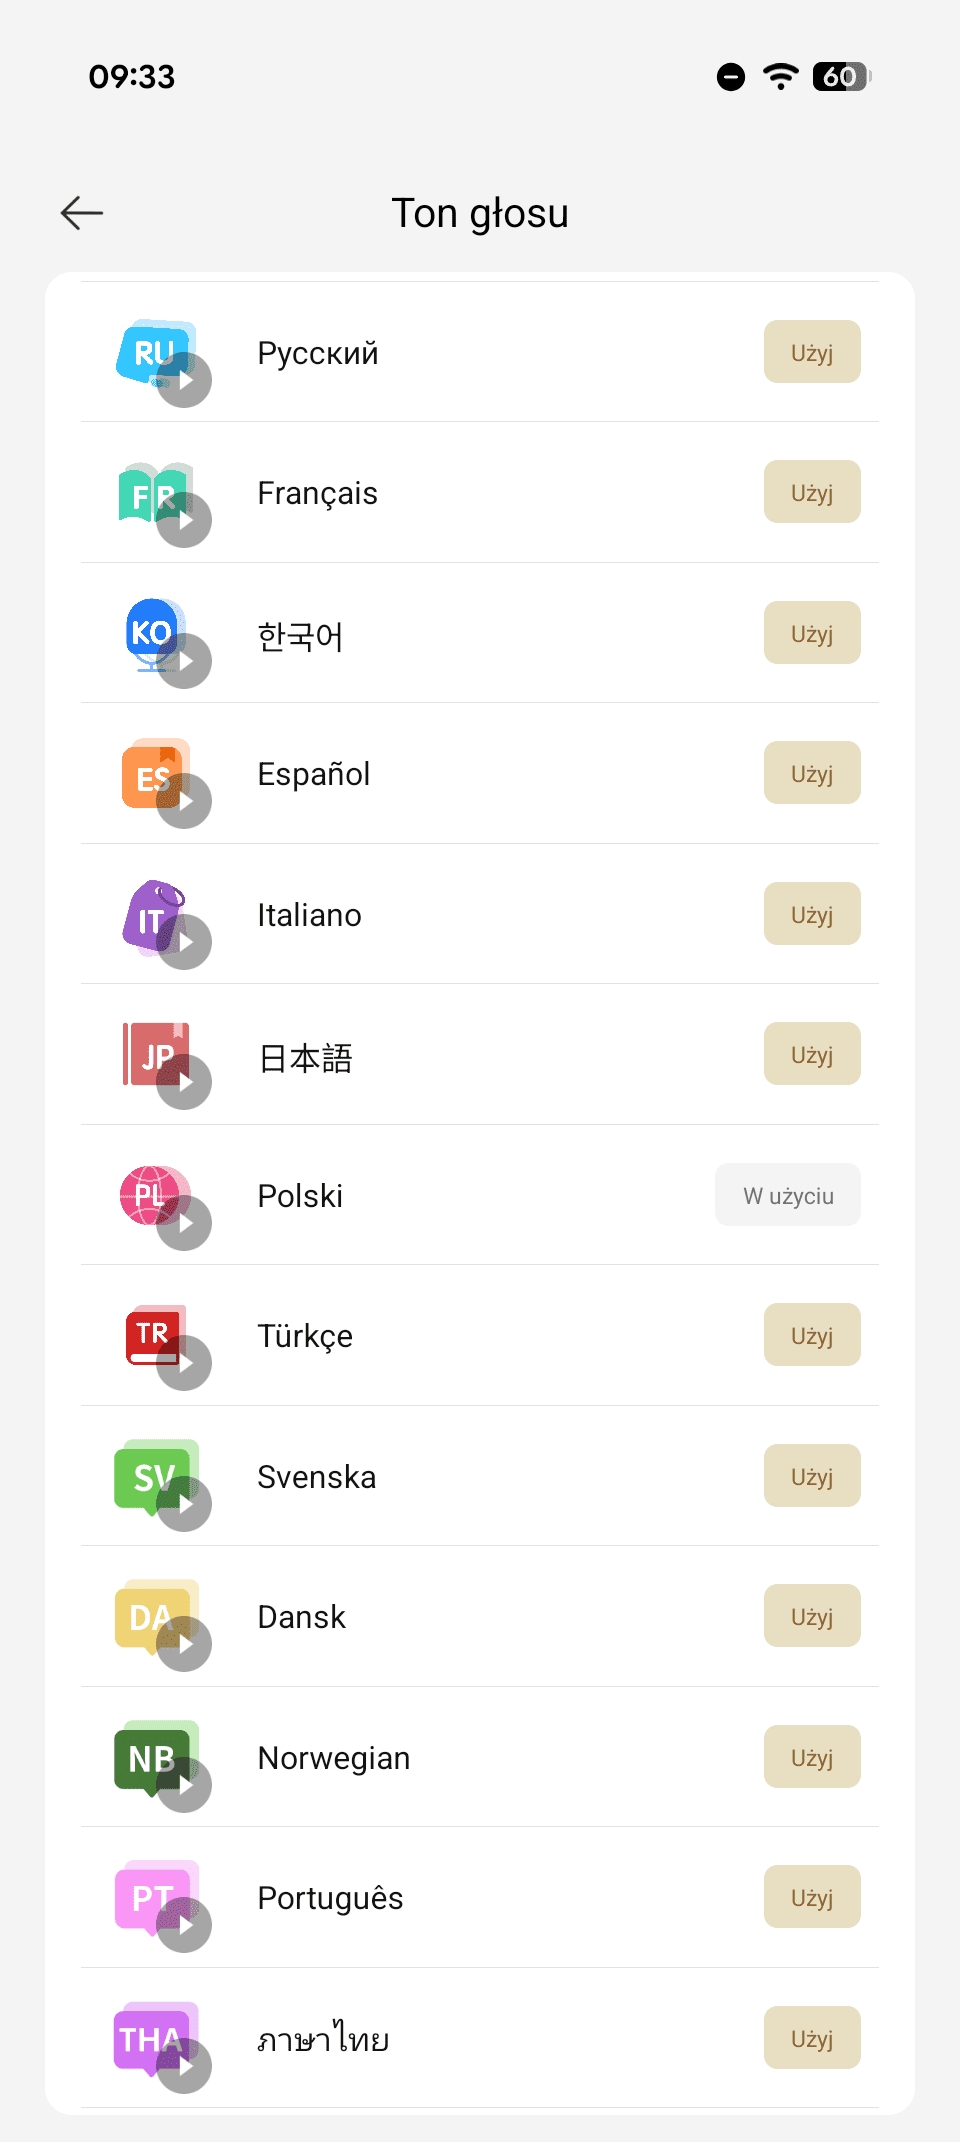Select the Português language row

[x=480, y=1898]
